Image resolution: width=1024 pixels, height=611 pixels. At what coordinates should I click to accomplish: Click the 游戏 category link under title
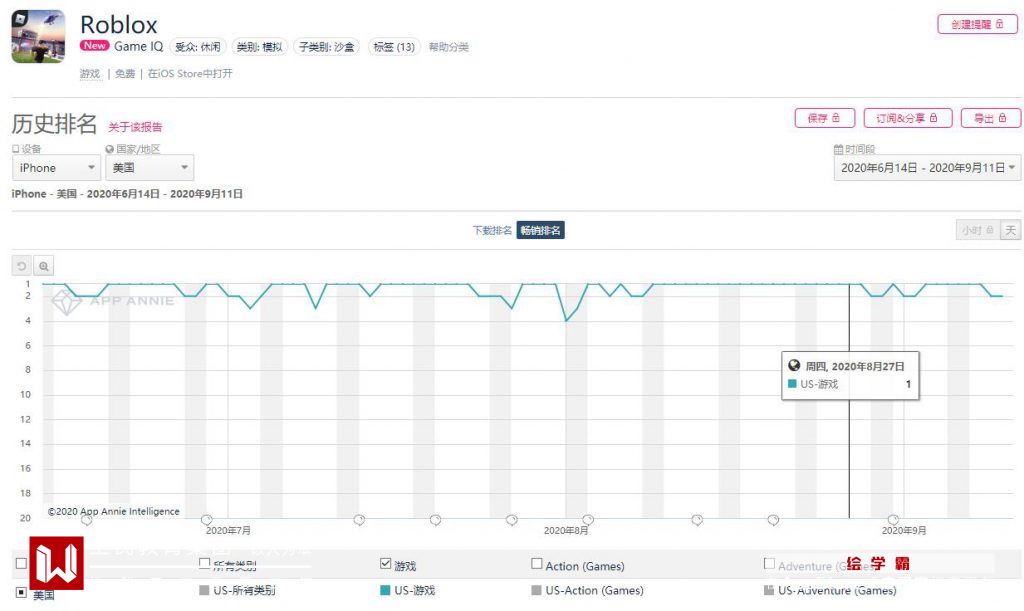pos(90,74)
